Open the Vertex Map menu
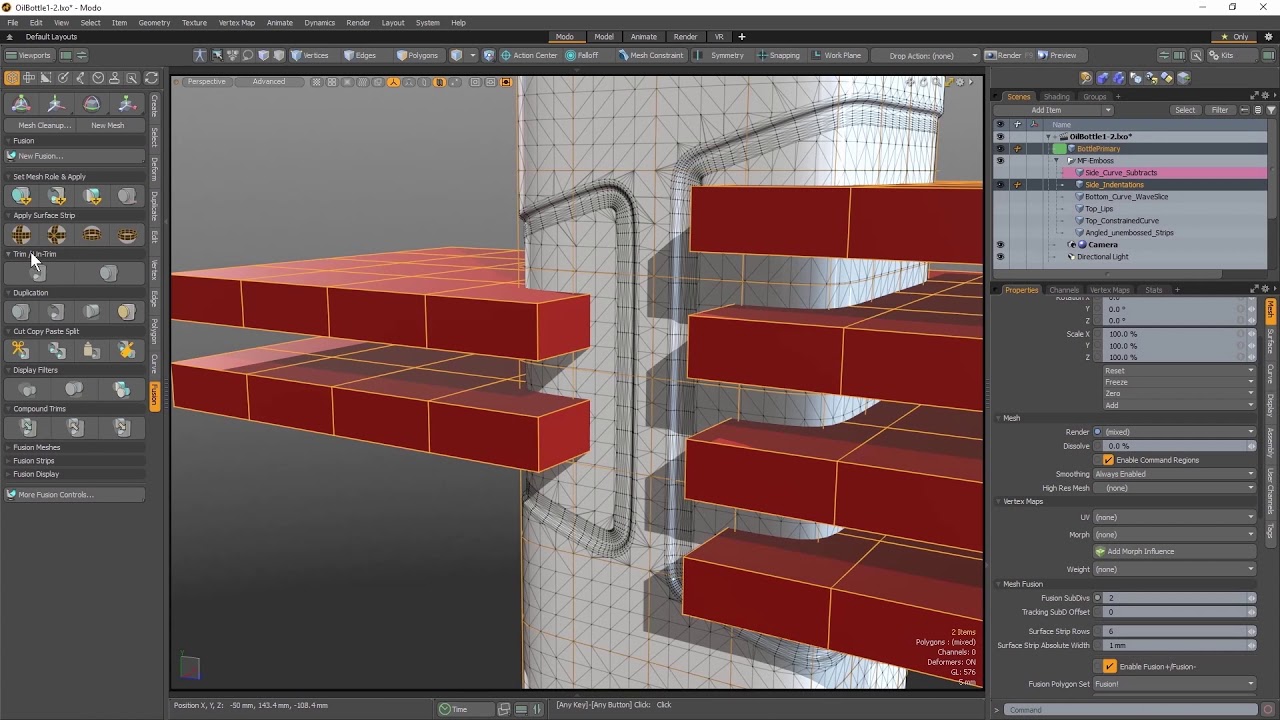Viewport: 1280px width, 720px height. [x=236, y=22]
